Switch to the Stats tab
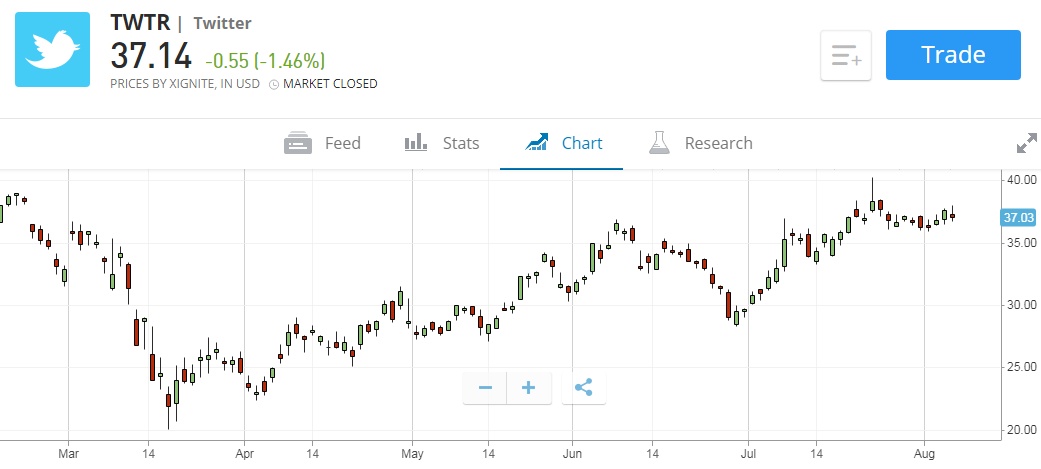Image resolution: width=1041 pixels, height=469 pixels. [x=461, y=143]
